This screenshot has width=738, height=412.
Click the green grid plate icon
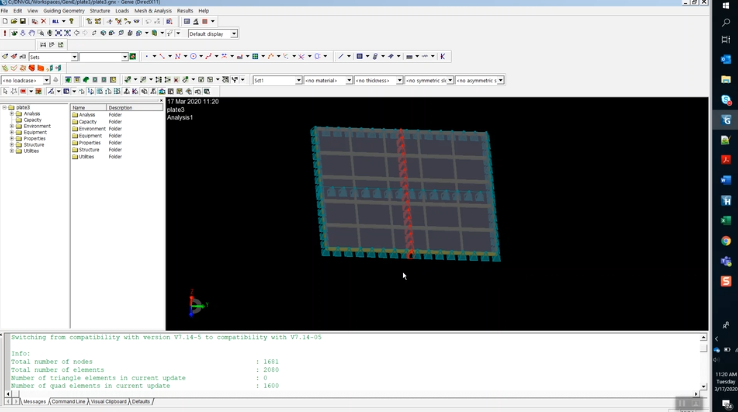tap(255, 57)
